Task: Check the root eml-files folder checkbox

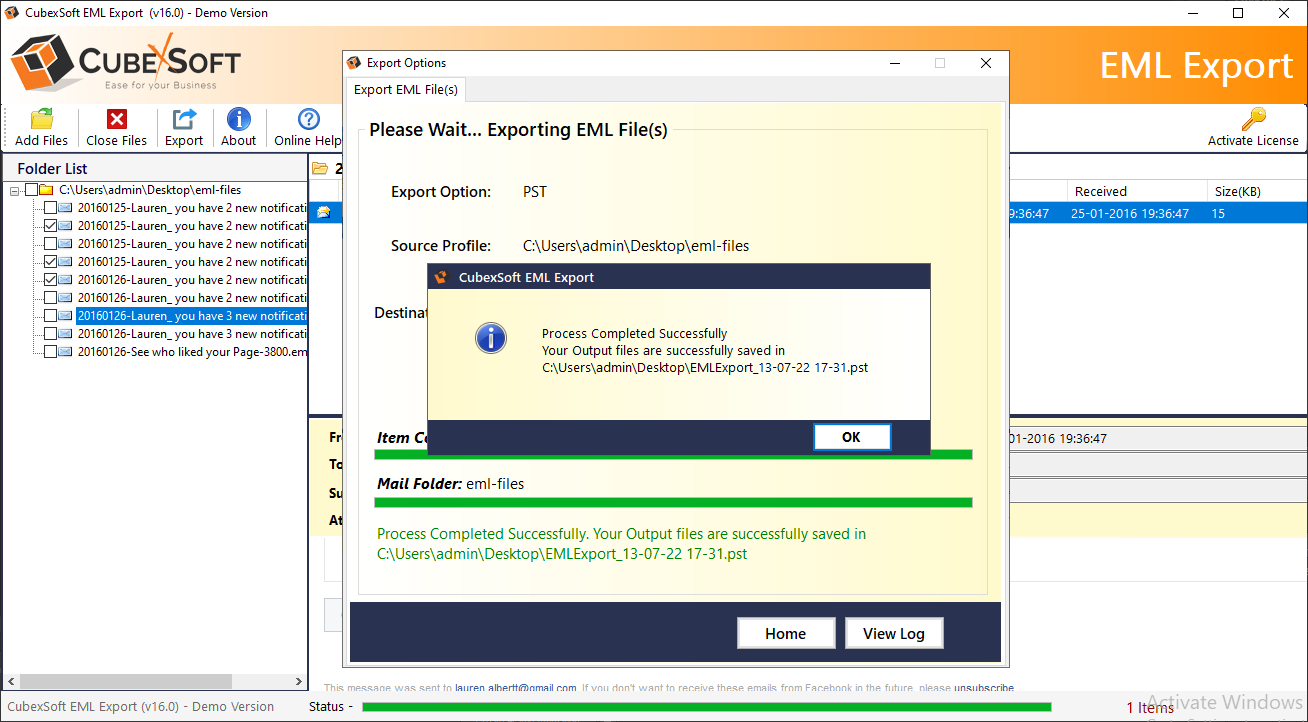Action: (x=32, y=190)
